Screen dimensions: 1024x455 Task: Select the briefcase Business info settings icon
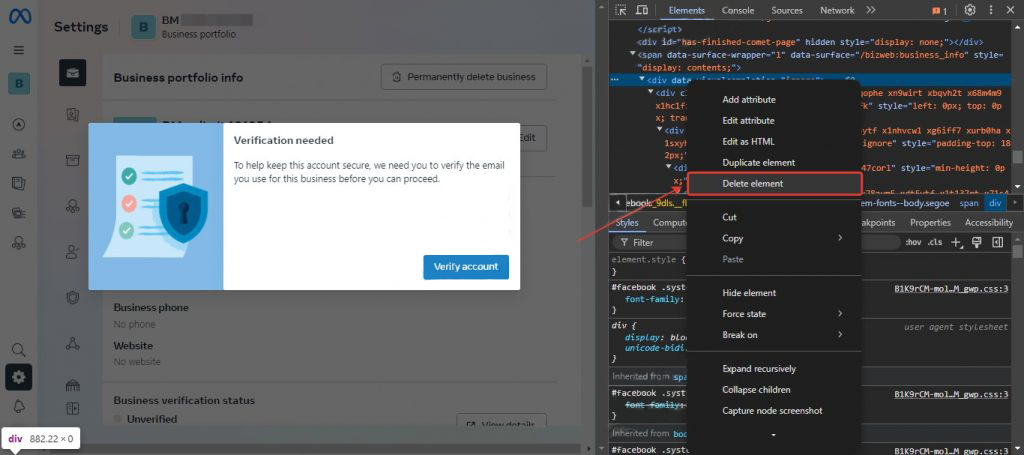coord(72,72)
